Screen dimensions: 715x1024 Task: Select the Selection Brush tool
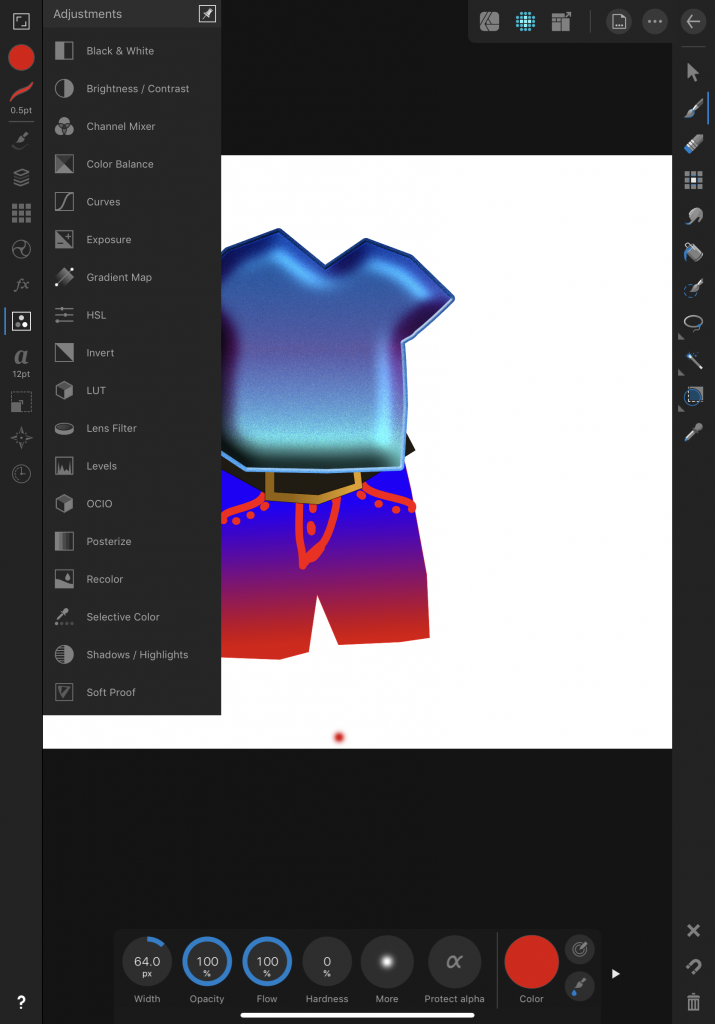pyautogui.click(x=693, y=287)
